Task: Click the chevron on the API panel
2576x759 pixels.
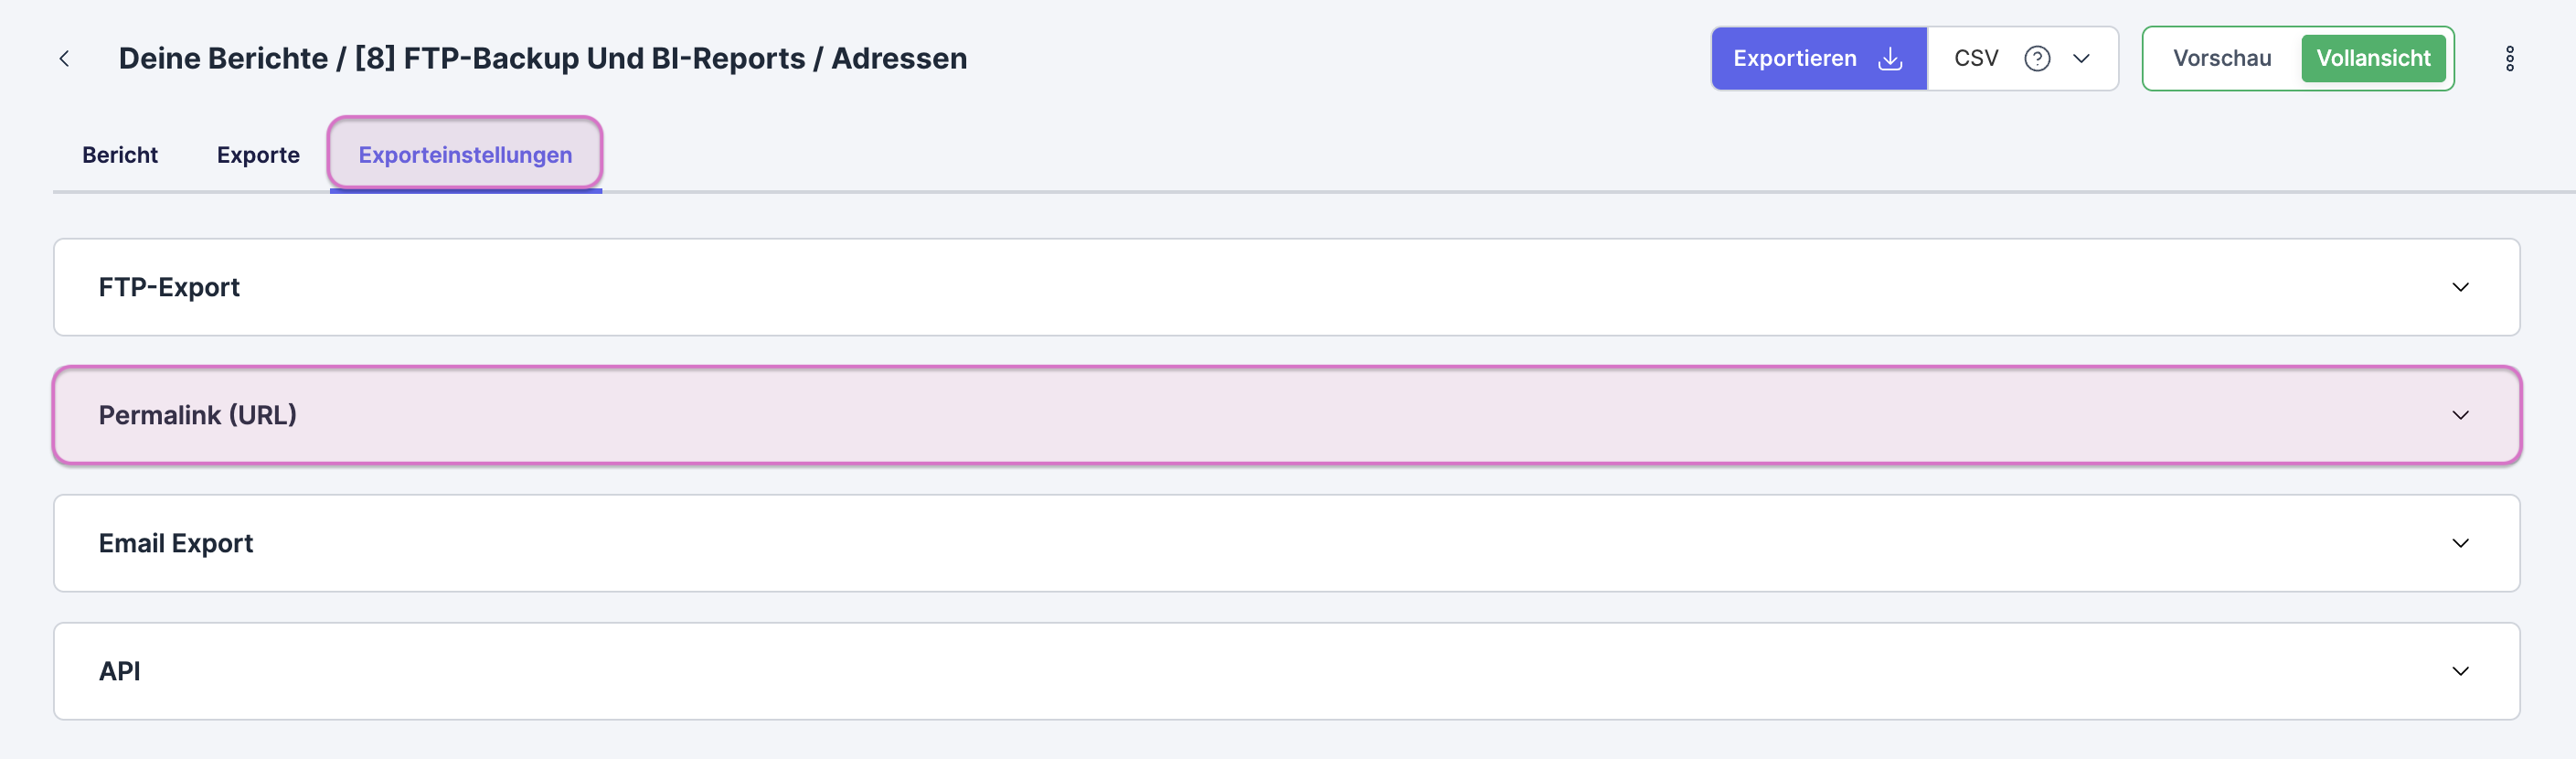Action: (x=2460, y=671)
